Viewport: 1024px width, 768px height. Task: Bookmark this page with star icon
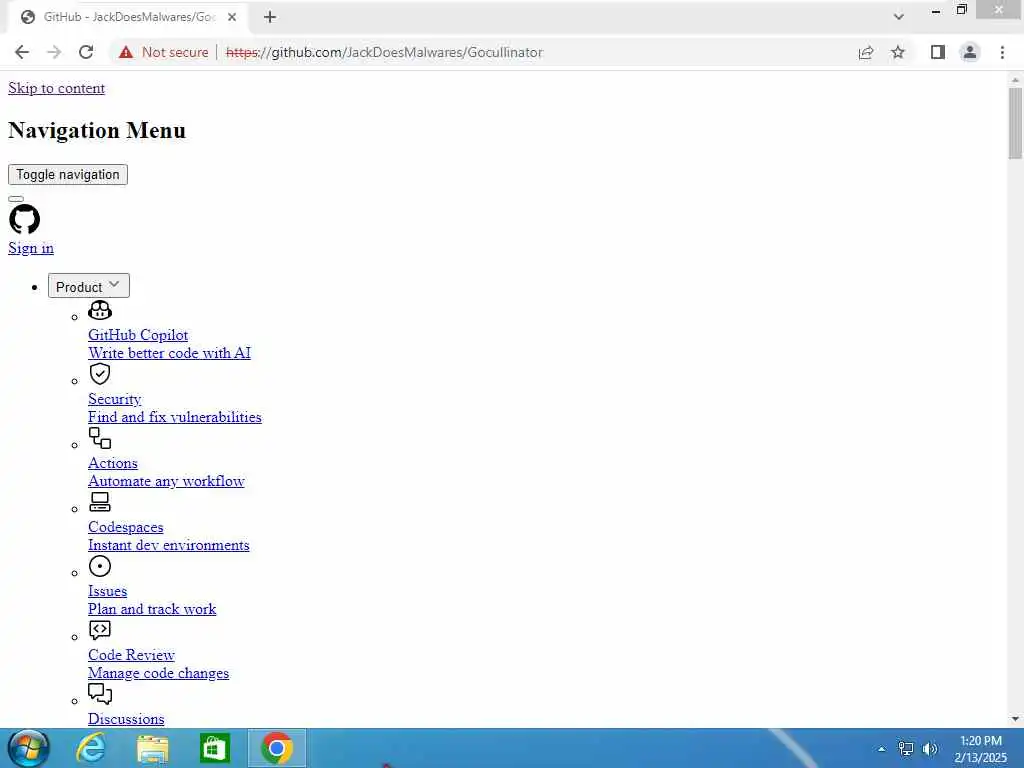click(898, 52)
